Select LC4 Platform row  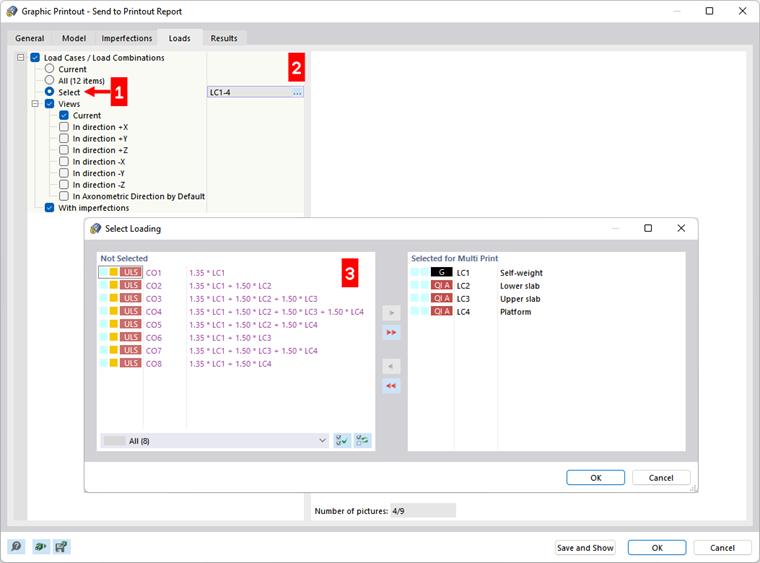click(x=547, y=312)
